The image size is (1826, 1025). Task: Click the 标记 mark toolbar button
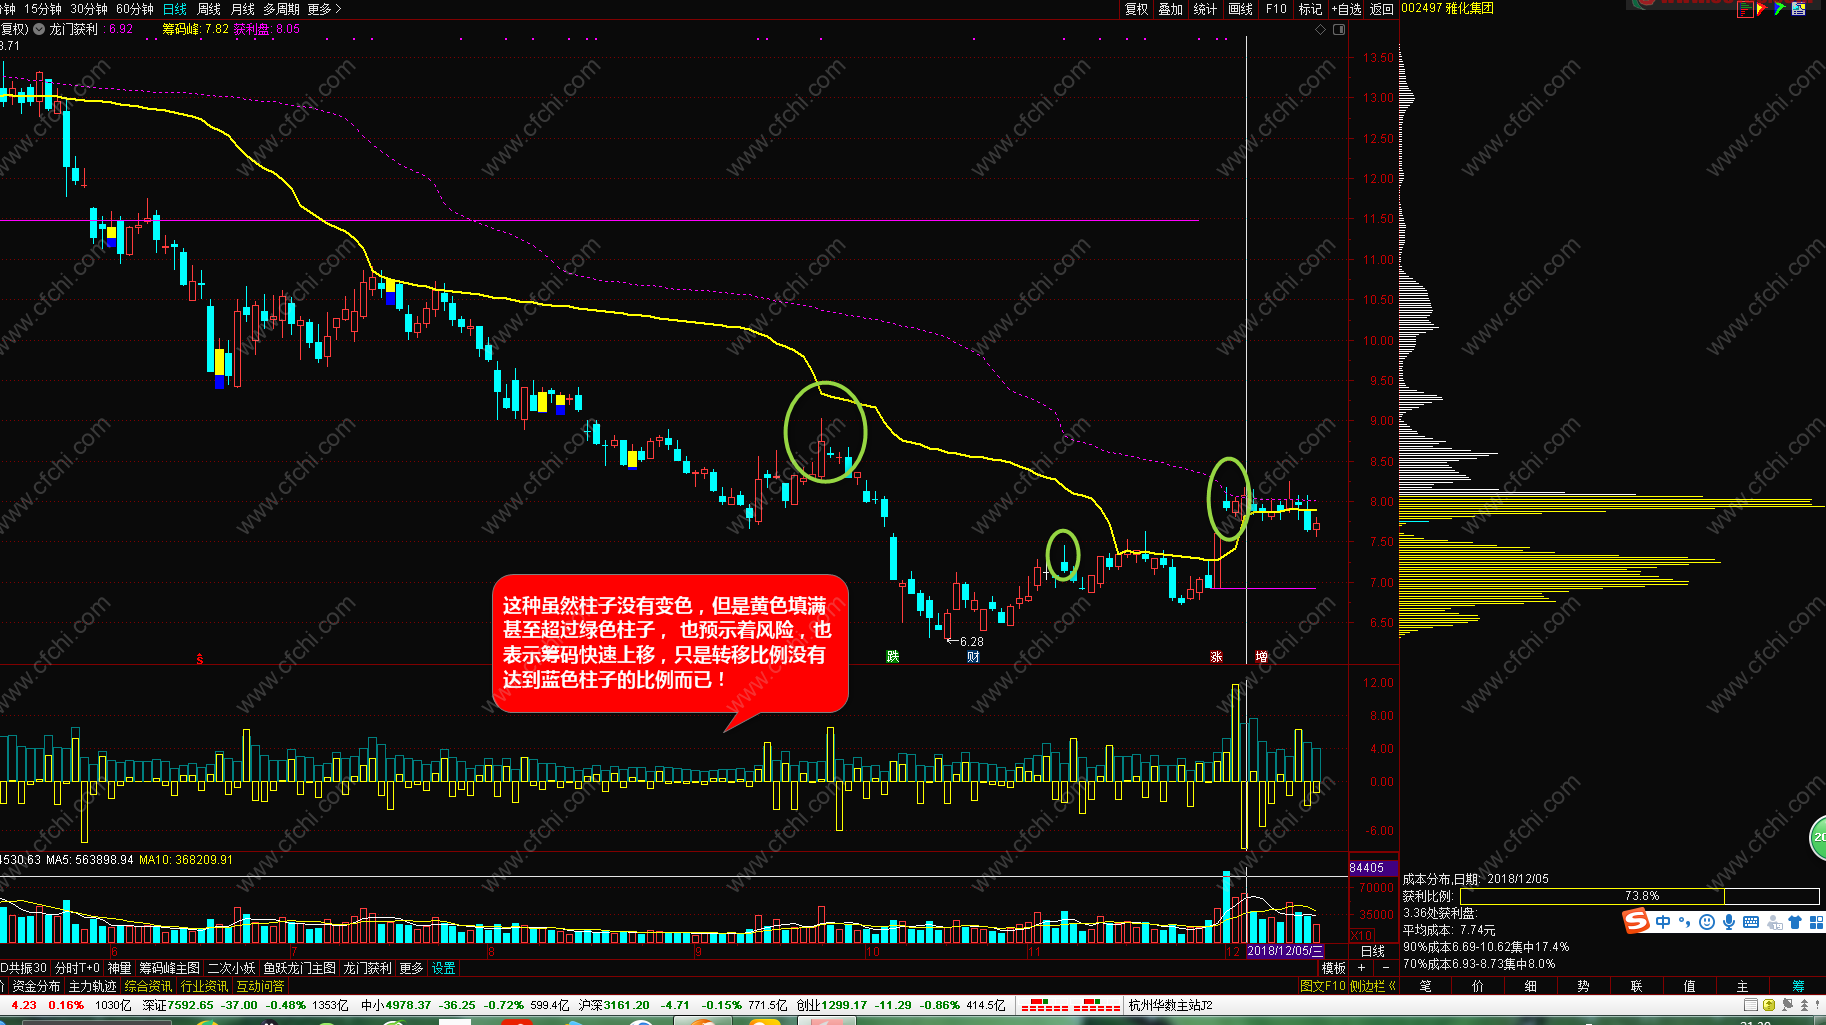point(1310,9)
